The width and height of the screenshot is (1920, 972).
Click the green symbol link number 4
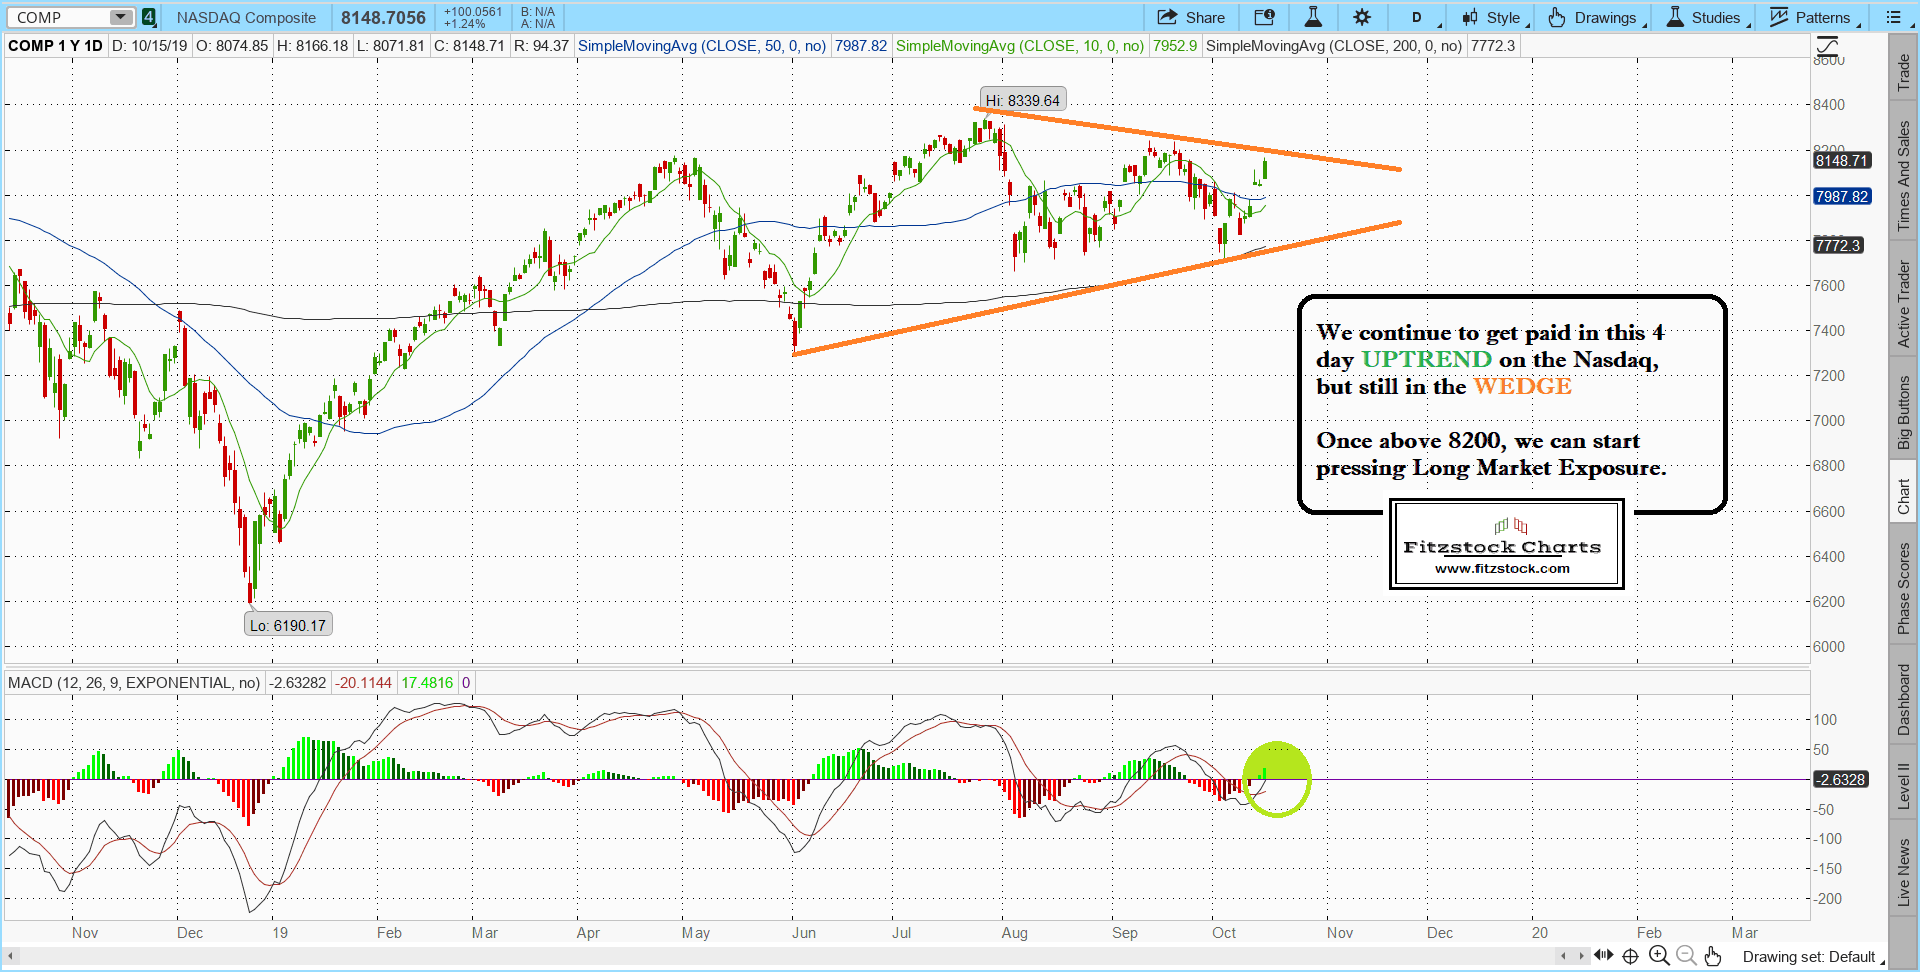tap(148, 17)
